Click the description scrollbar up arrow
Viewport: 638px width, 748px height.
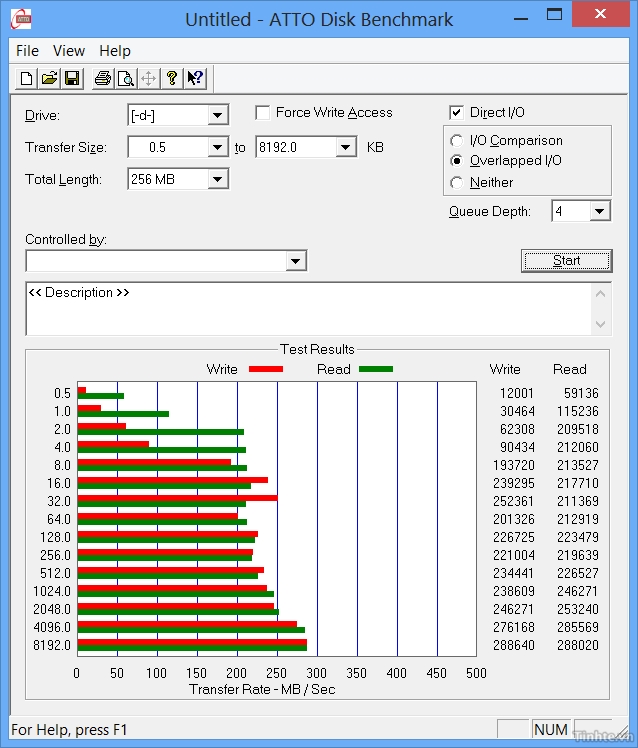[600, 294]
